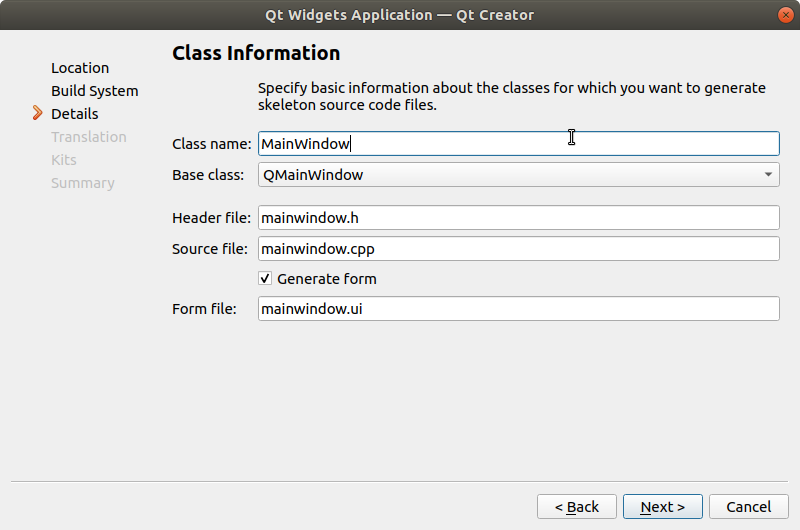Click the greyed-out Summary step
The image size is (800, 530).
(x=83, y=183)
